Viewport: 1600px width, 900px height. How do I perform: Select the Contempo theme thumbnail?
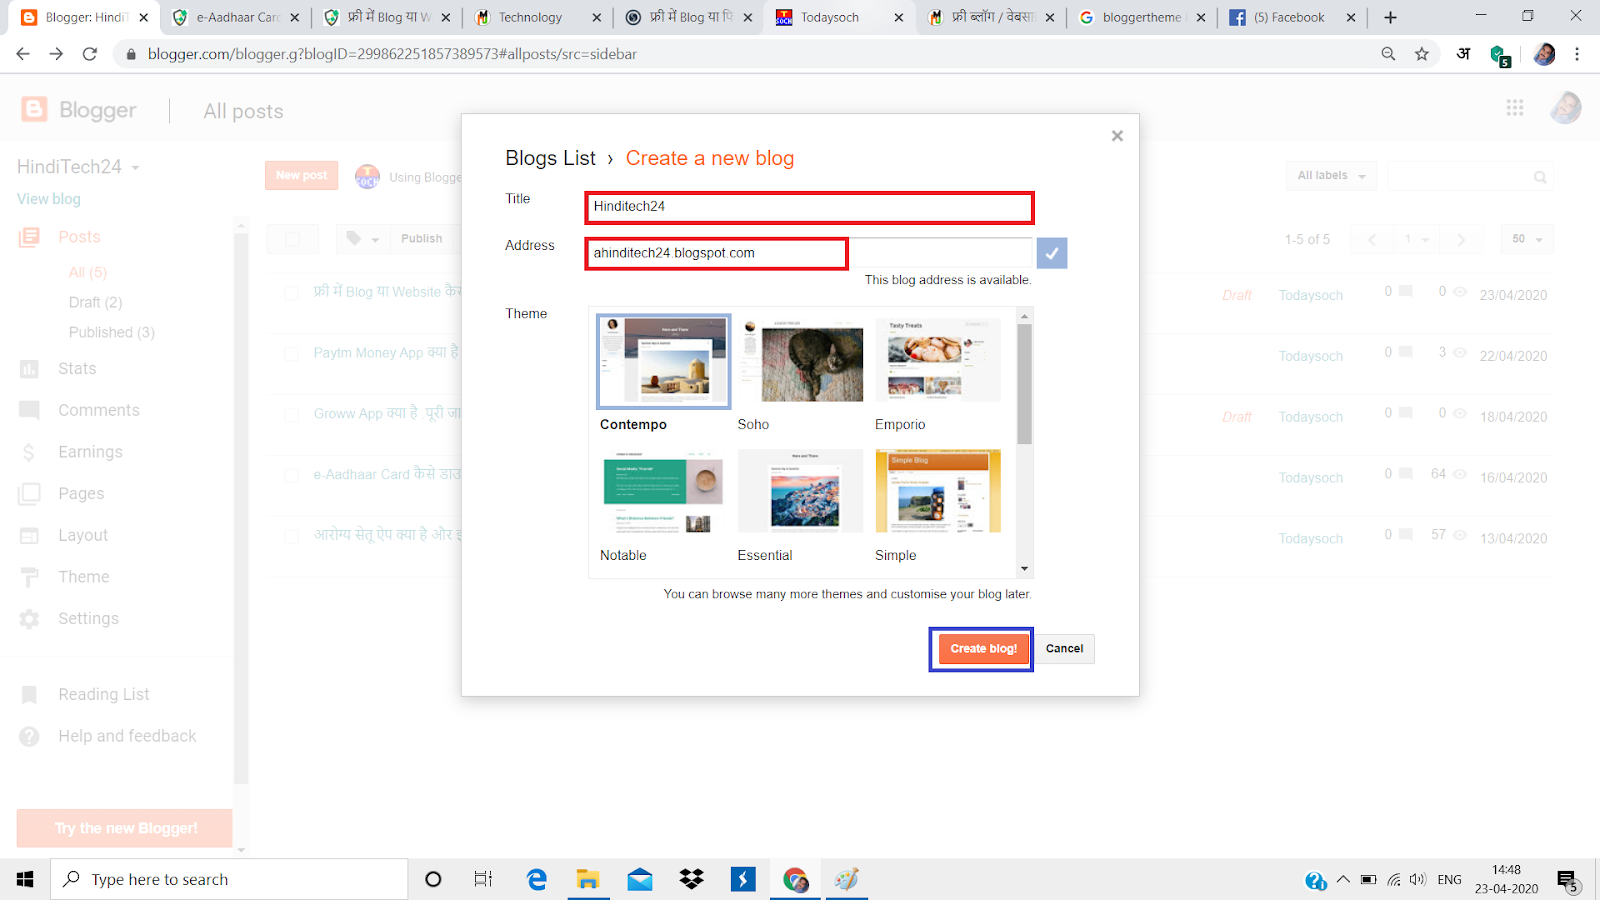664,361
